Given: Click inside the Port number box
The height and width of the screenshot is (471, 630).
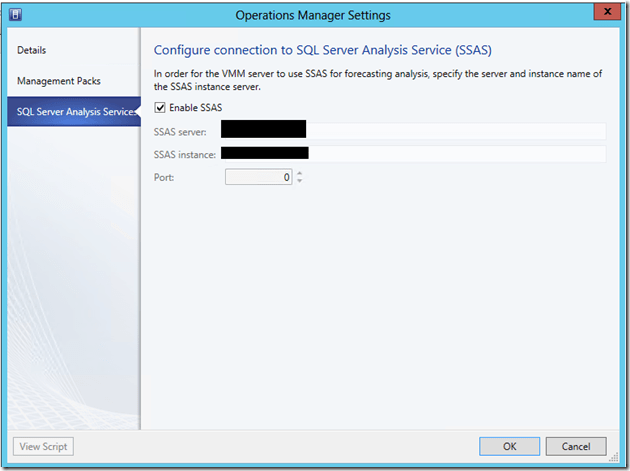Looking at the screenshot, I should point(258,177).
